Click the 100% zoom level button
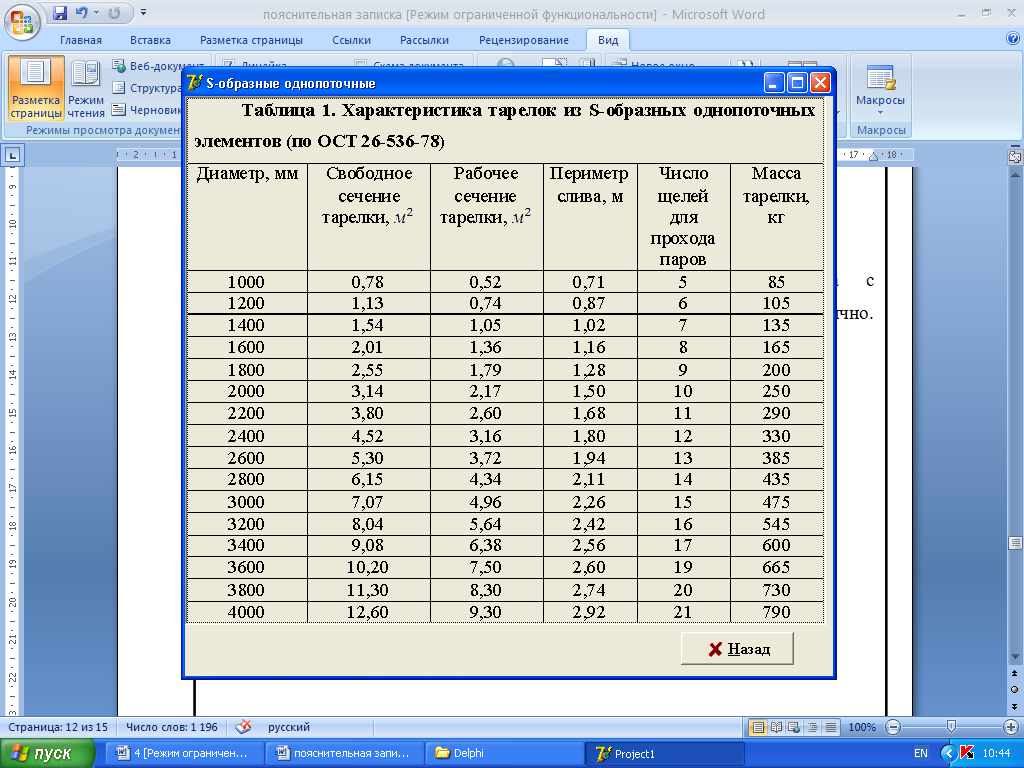 click(x=862, y=727)
